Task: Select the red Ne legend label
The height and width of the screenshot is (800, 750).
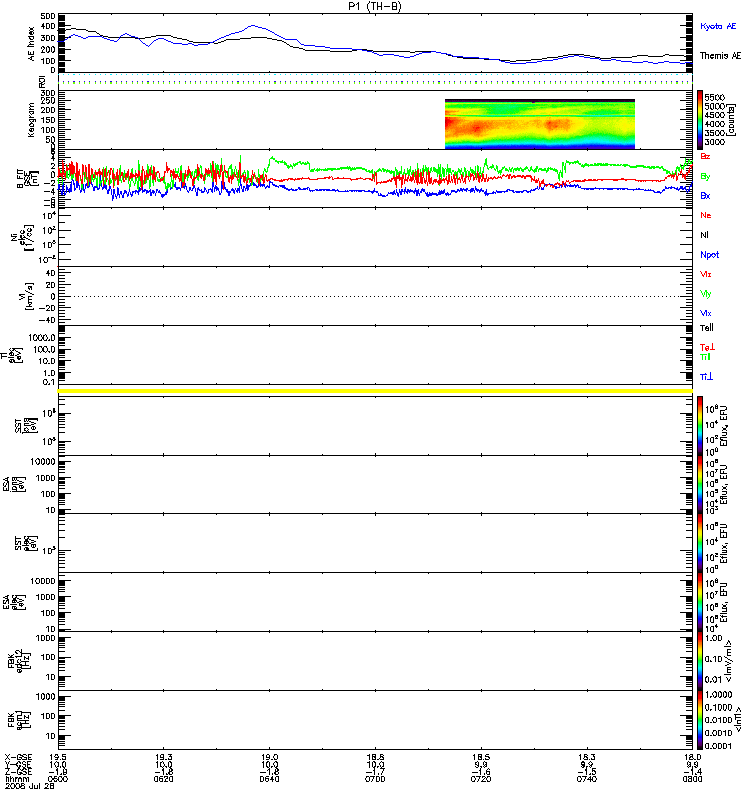Action: point(706,215)
